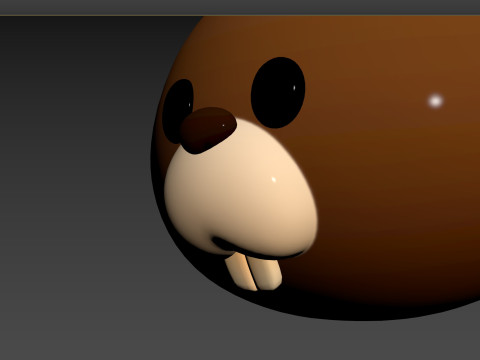Select the larger black eye on the head

(278, 92)
